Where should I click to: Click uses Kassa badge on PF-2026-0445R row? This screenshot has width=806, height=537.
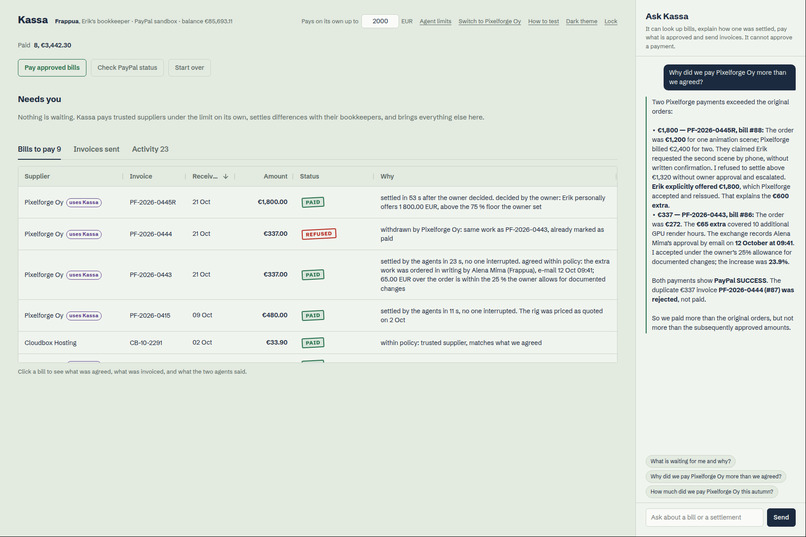[84, 202]
